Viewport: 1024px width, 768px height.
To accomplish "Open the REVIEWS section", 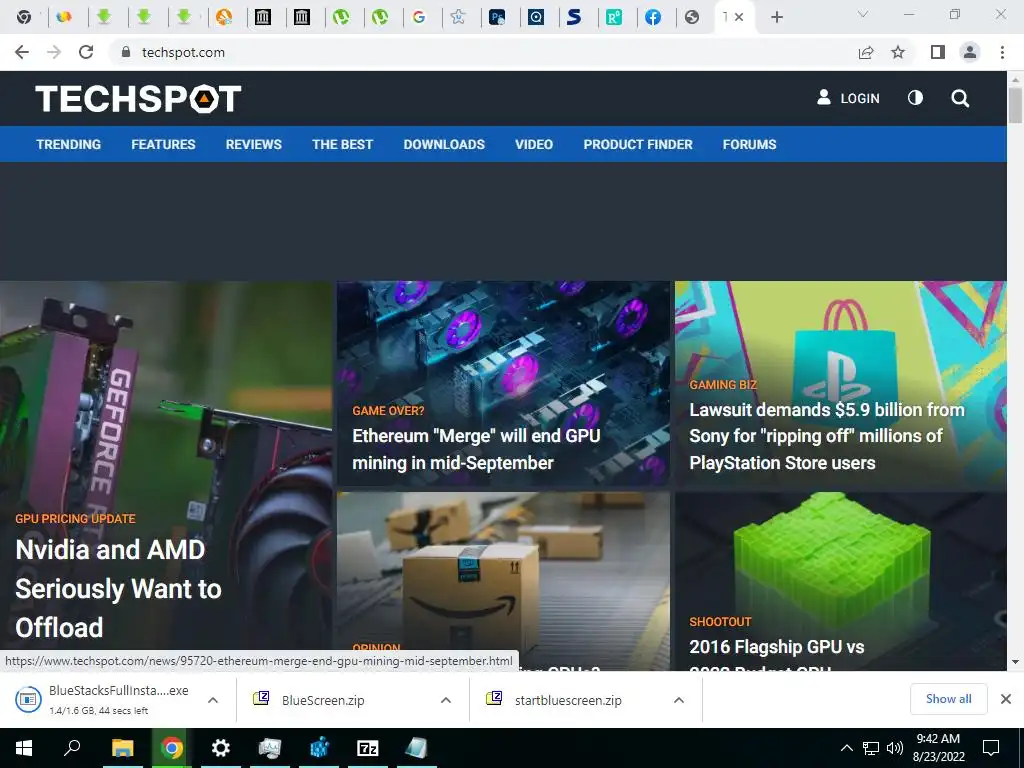I will pos(253,144).
